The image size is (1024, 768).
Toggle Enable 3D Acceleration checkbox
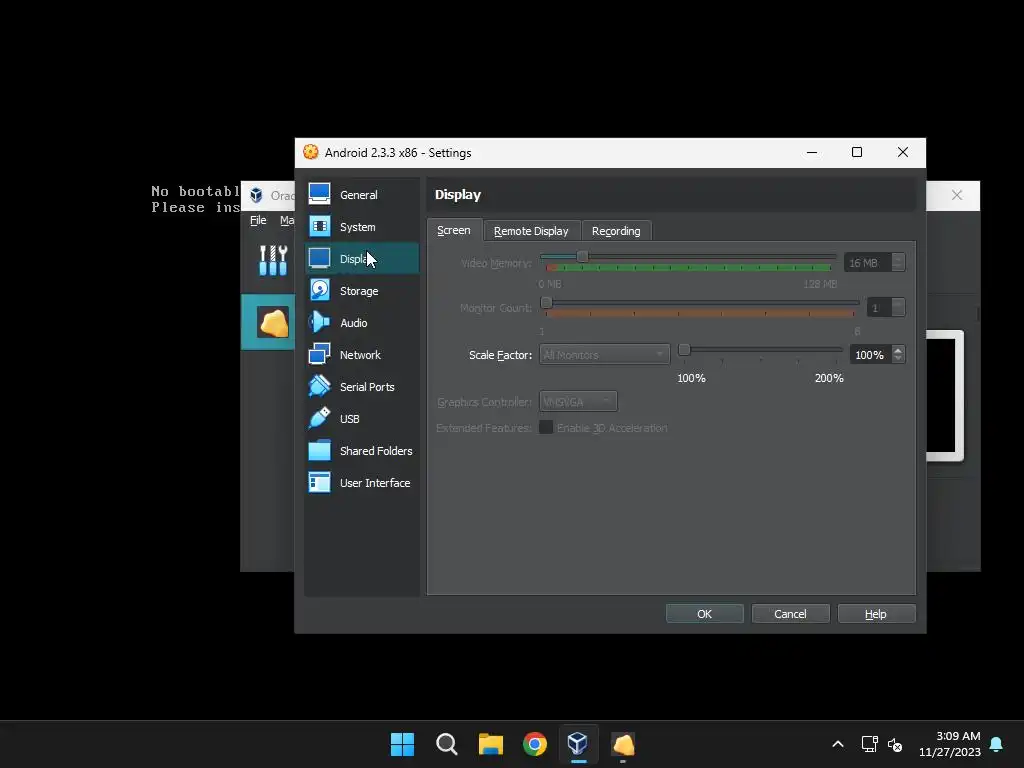click(x=546, y=427)
